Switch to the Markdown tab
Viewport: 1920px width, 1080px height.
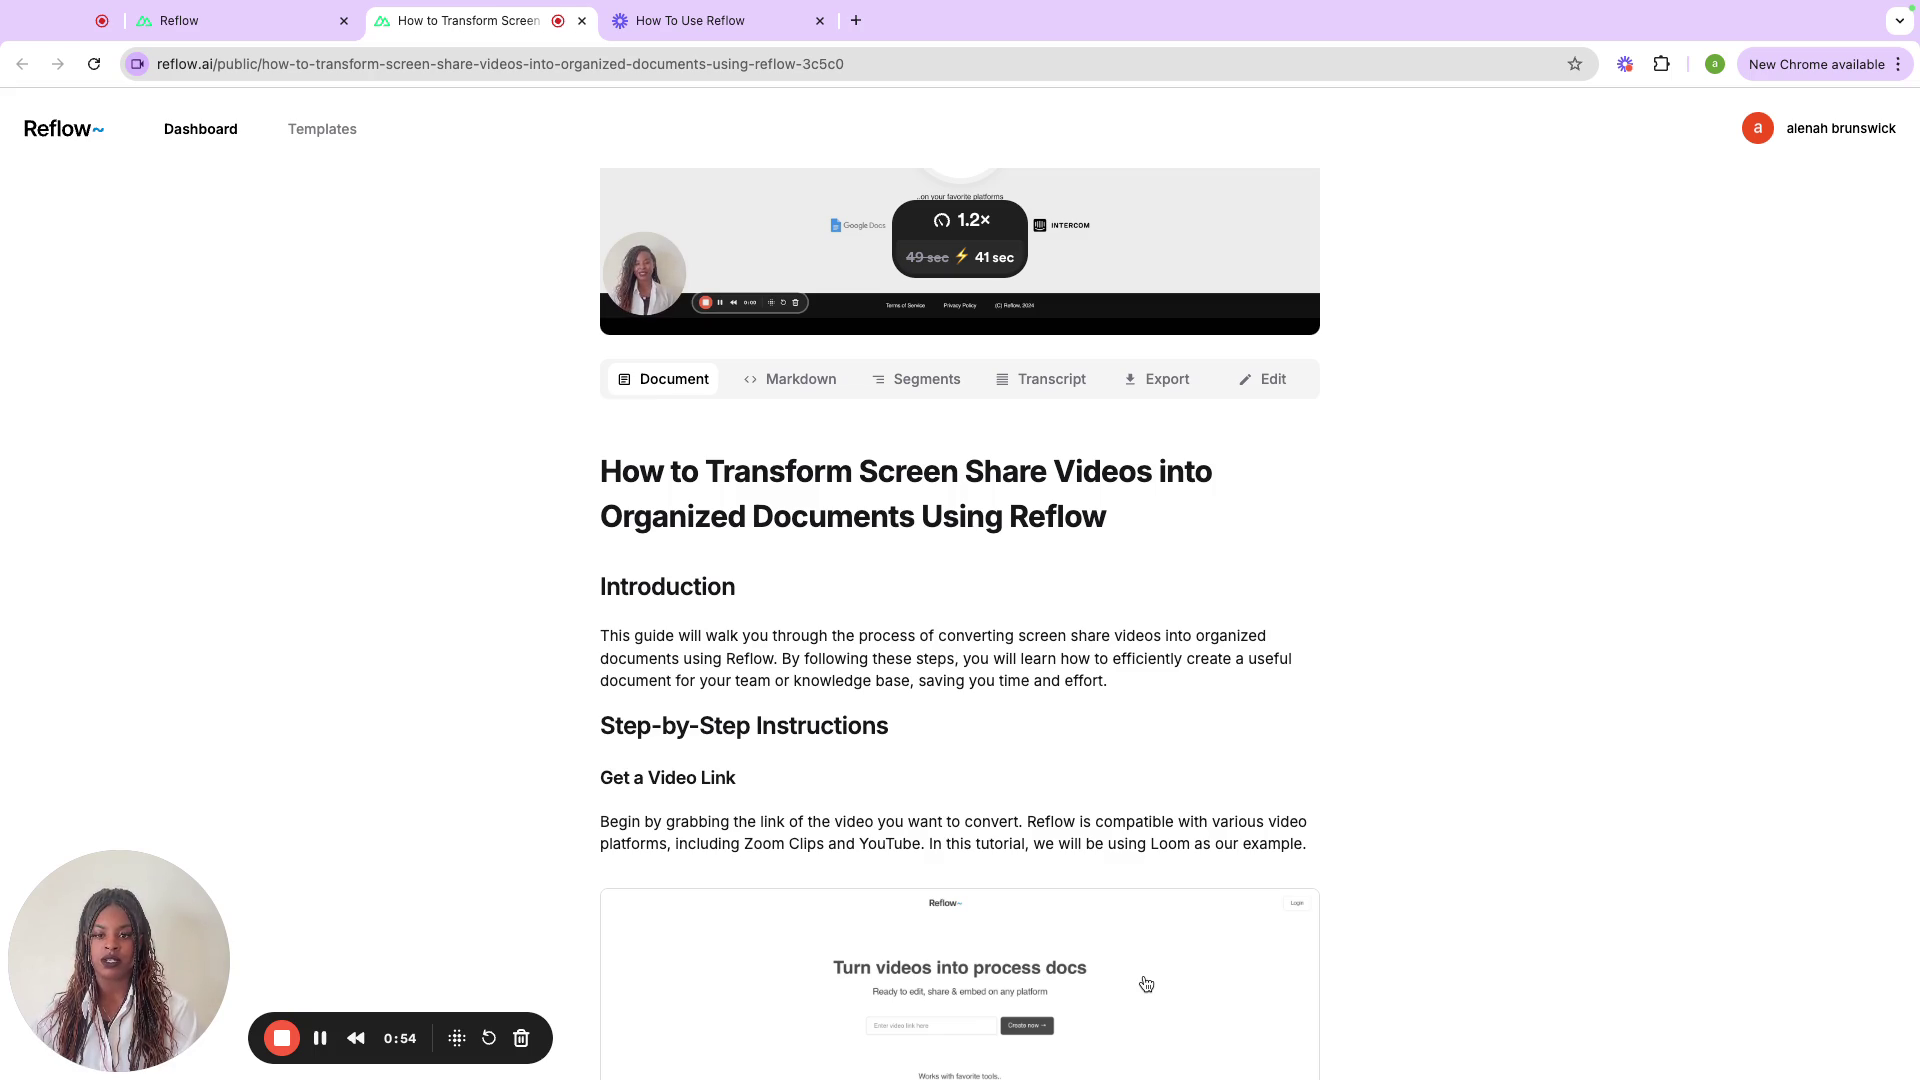(x=790, y=379)
